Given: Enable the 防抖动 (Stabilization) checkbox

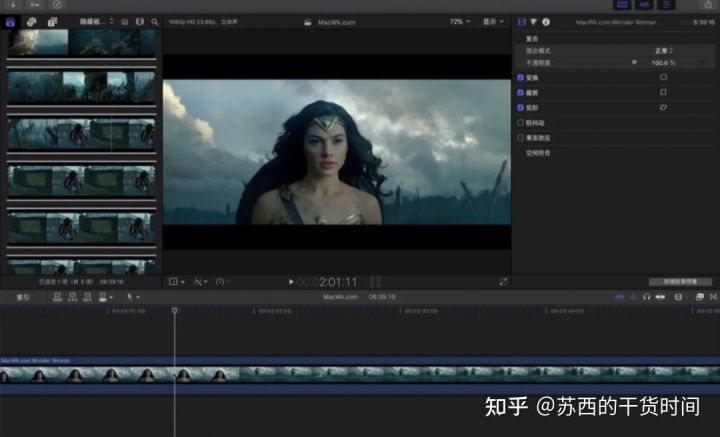Looking at the screenshot, I should (520, 123).
